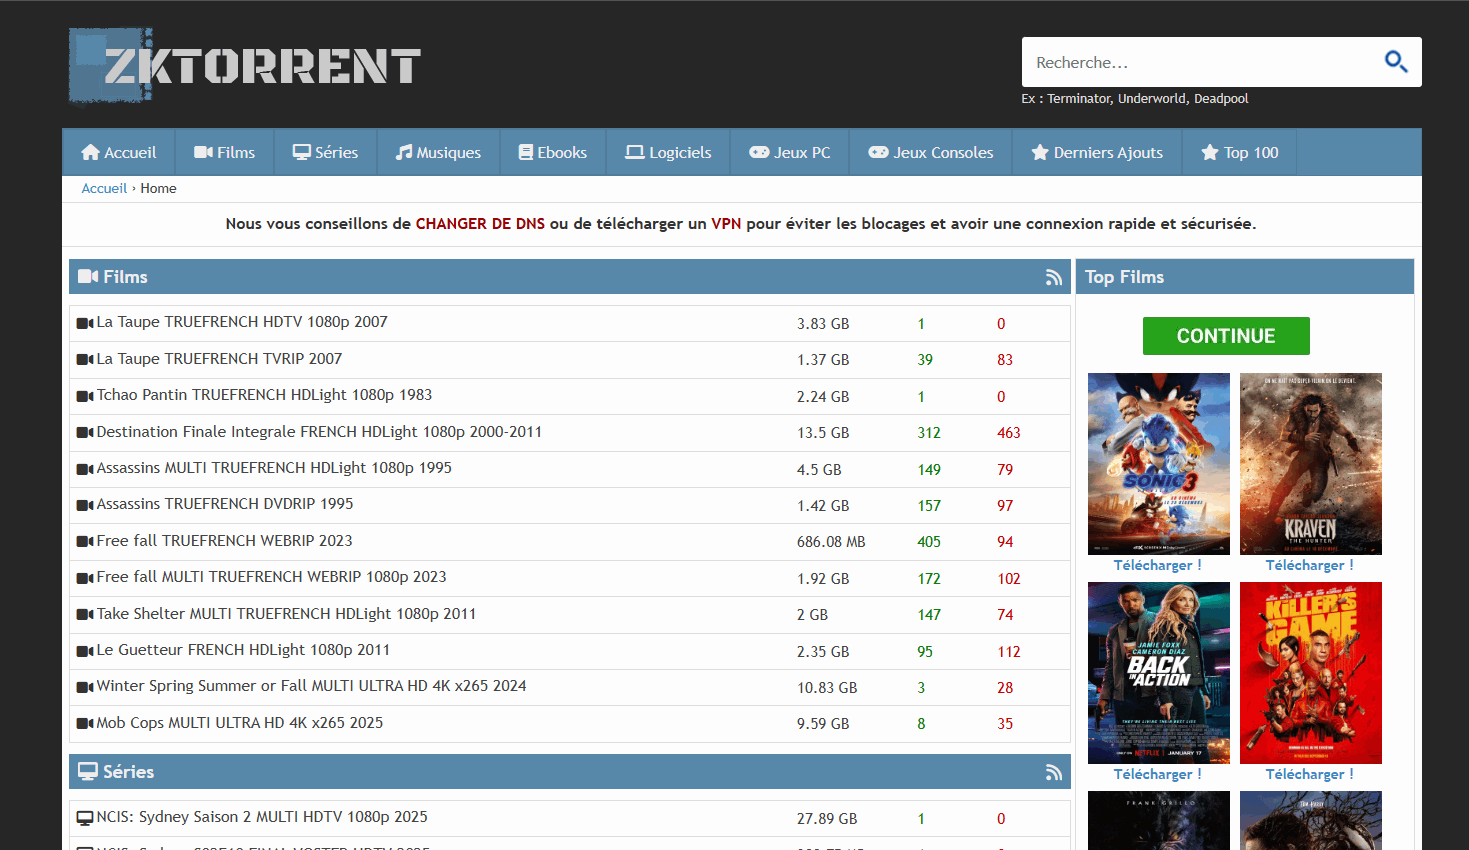Click the monitor icon in the Séries section header
The width and height of the screenshot is (1469, 850).
(88, 772)
